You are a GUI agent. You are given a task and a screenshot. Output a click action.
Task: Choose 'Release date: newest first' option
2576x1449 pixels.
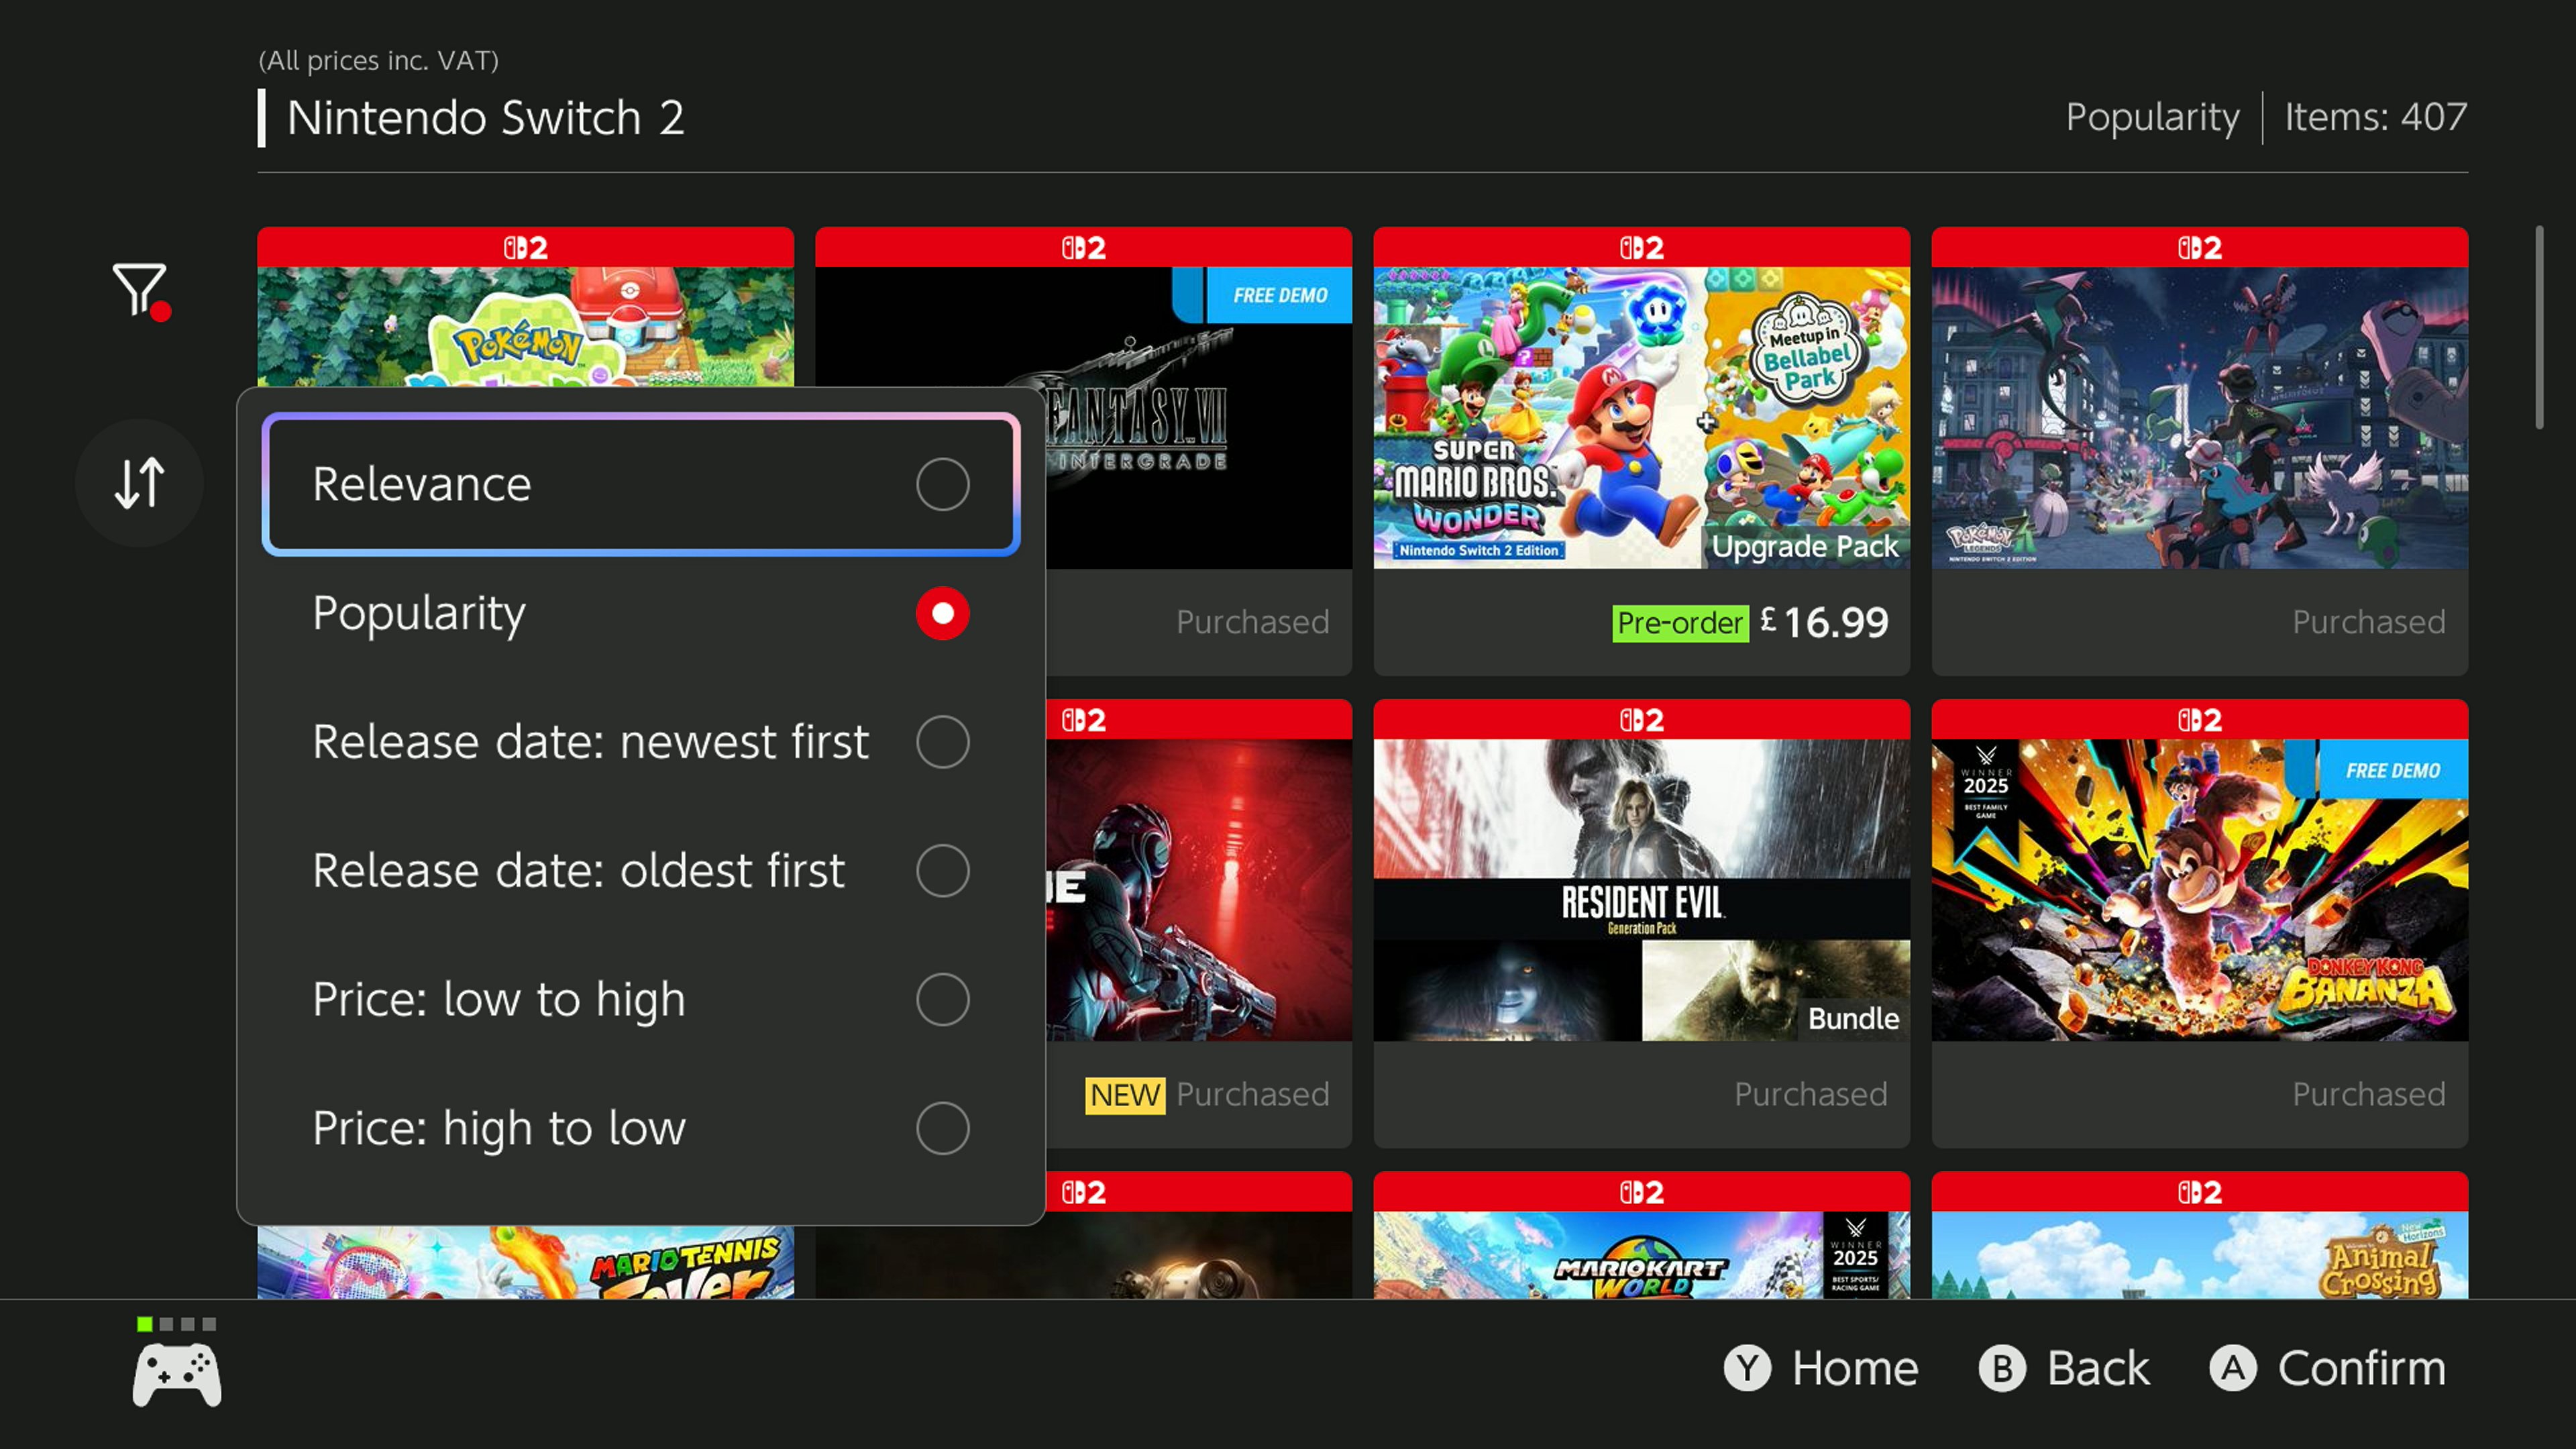tap(590, 742)
